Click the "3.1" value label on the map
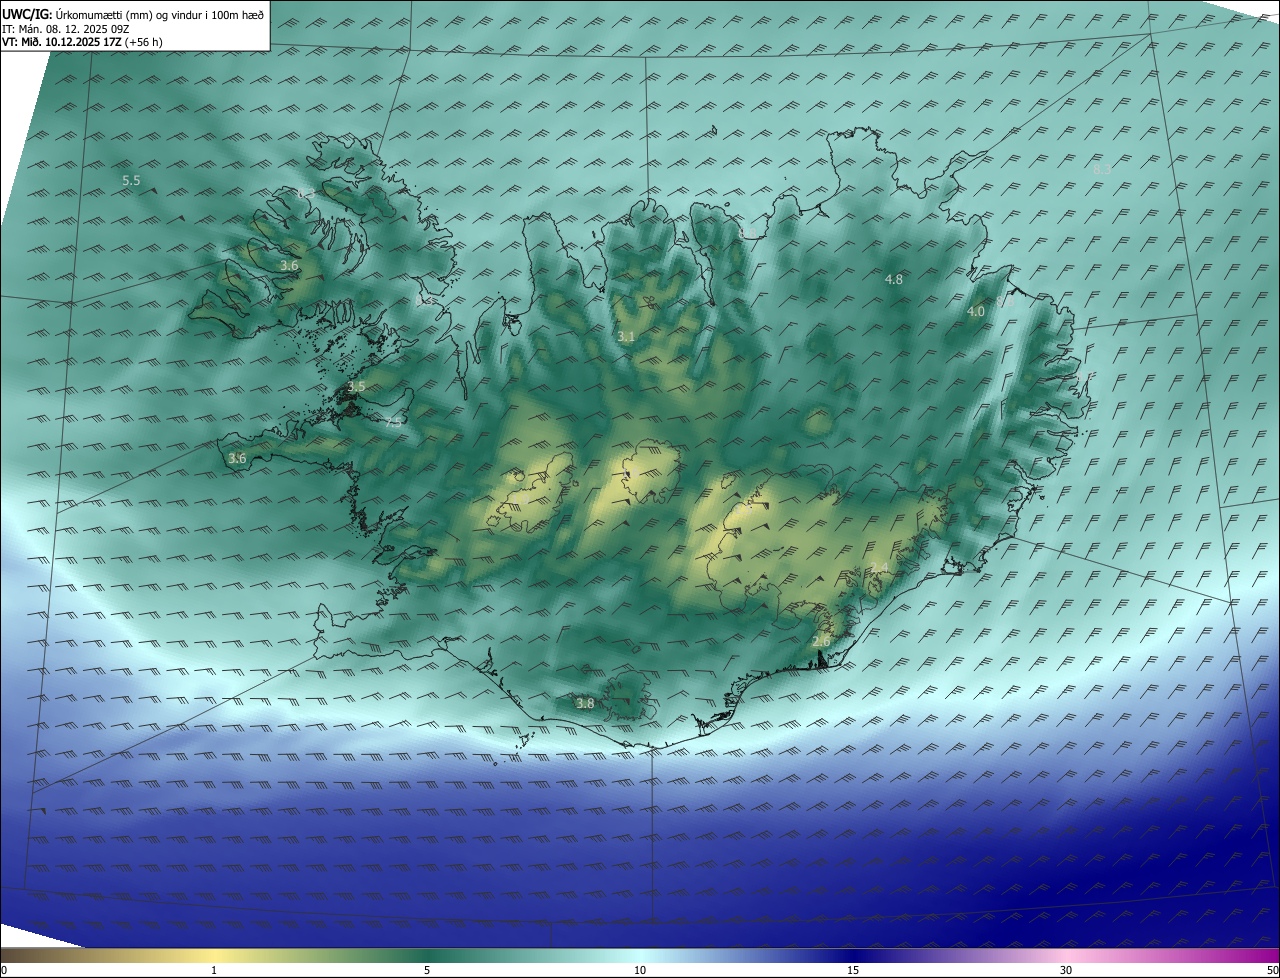 (626, 337)
